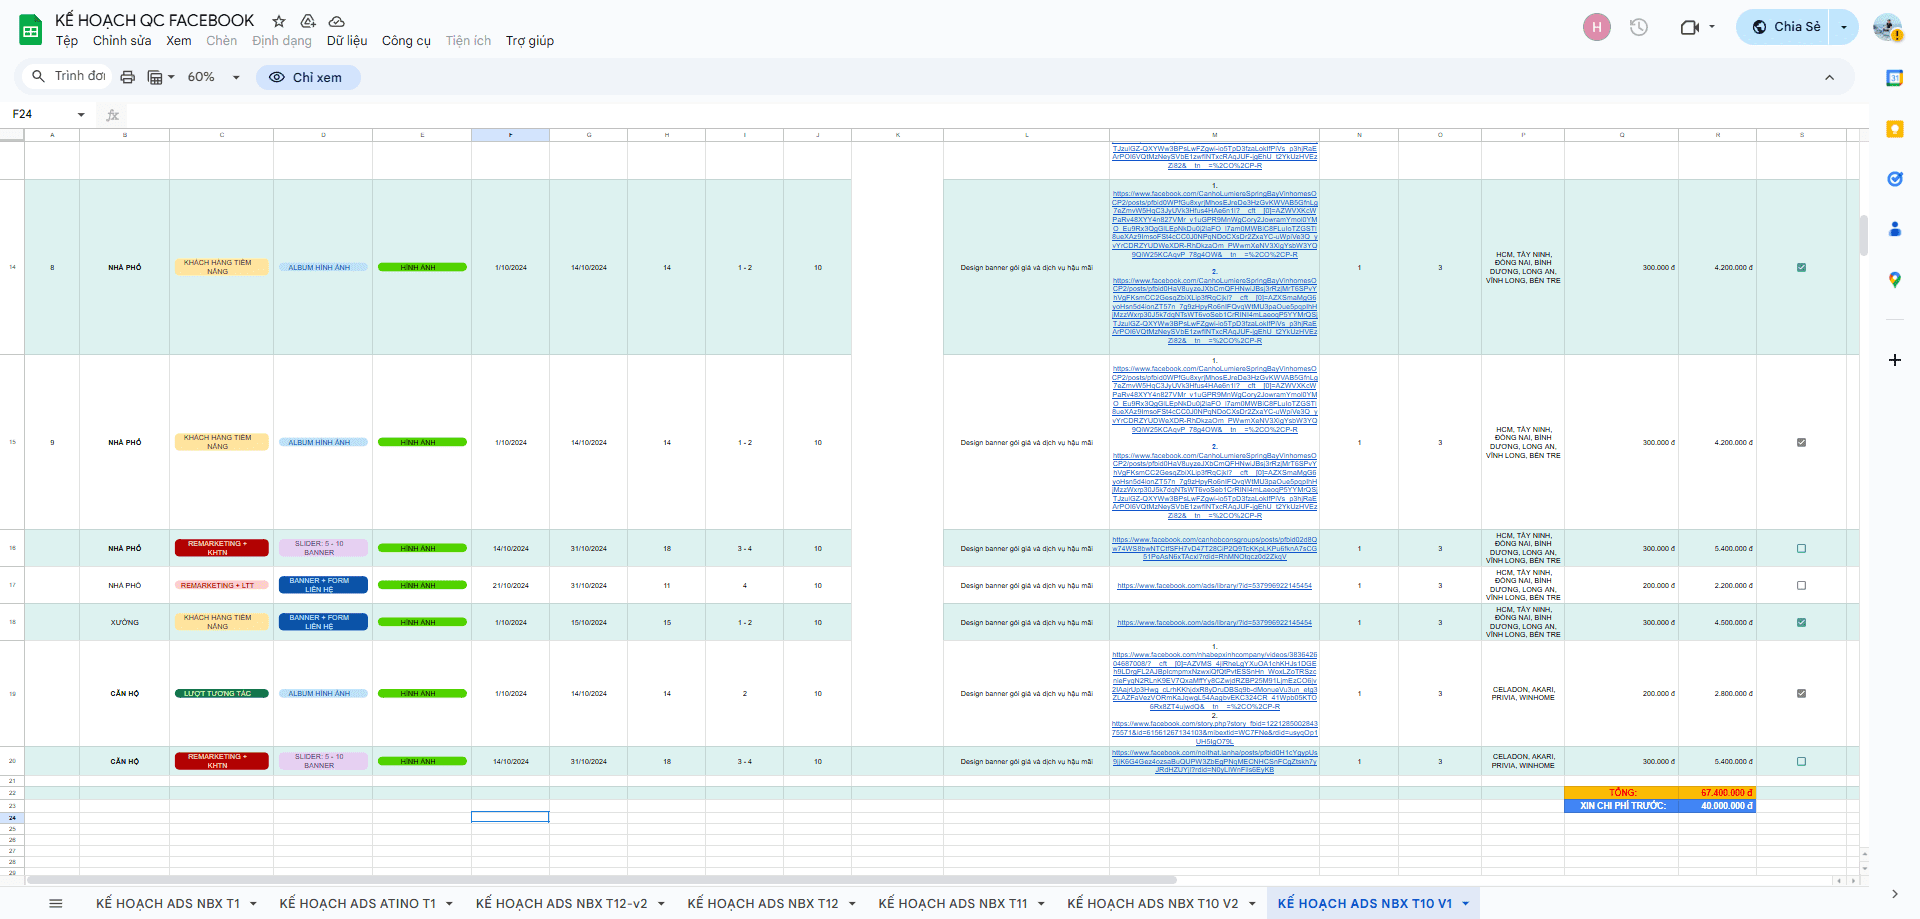Click the Trình đơn menu search field
This screenshot has height=919, width=1920.
tap(70, 76)
